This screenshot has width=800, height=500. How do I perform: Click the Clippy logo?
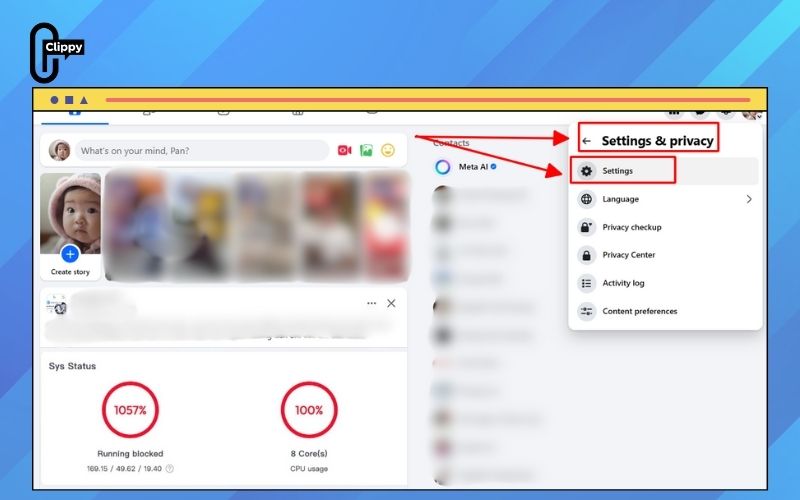pos(56,53)
